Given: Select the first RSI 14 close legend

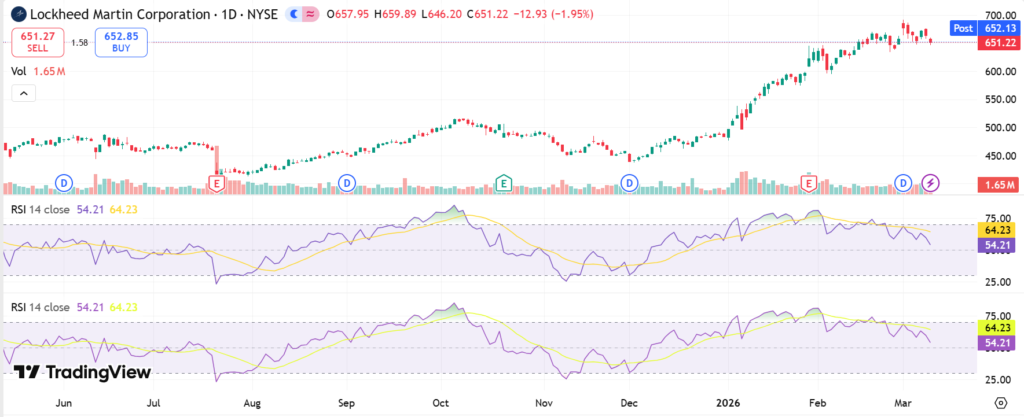Looking at the screenshot, I should point(40,209).
